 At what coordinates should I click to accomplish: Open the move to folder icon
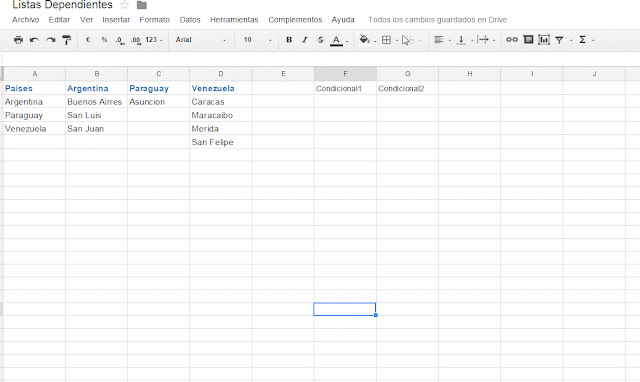(x=142, y=5)
